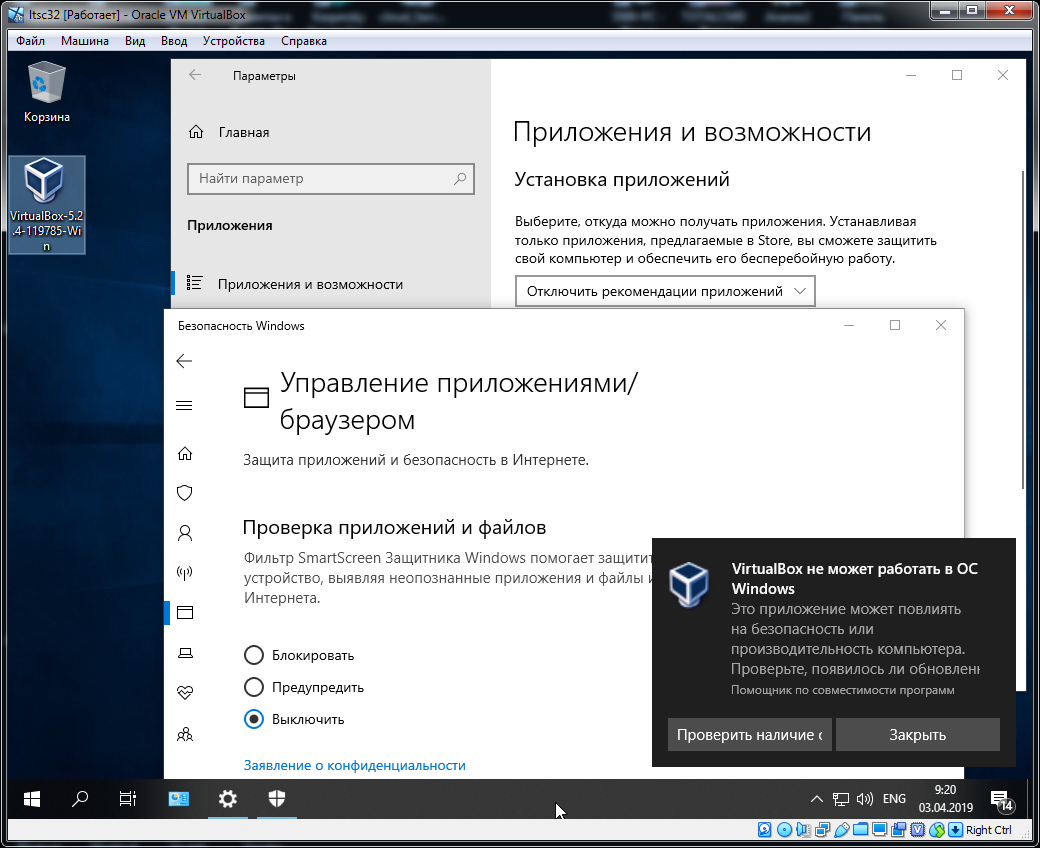1040x848 pixels.
Task: Click the clock showing 9:20 03.04.2019
Action: click(945, 799)
